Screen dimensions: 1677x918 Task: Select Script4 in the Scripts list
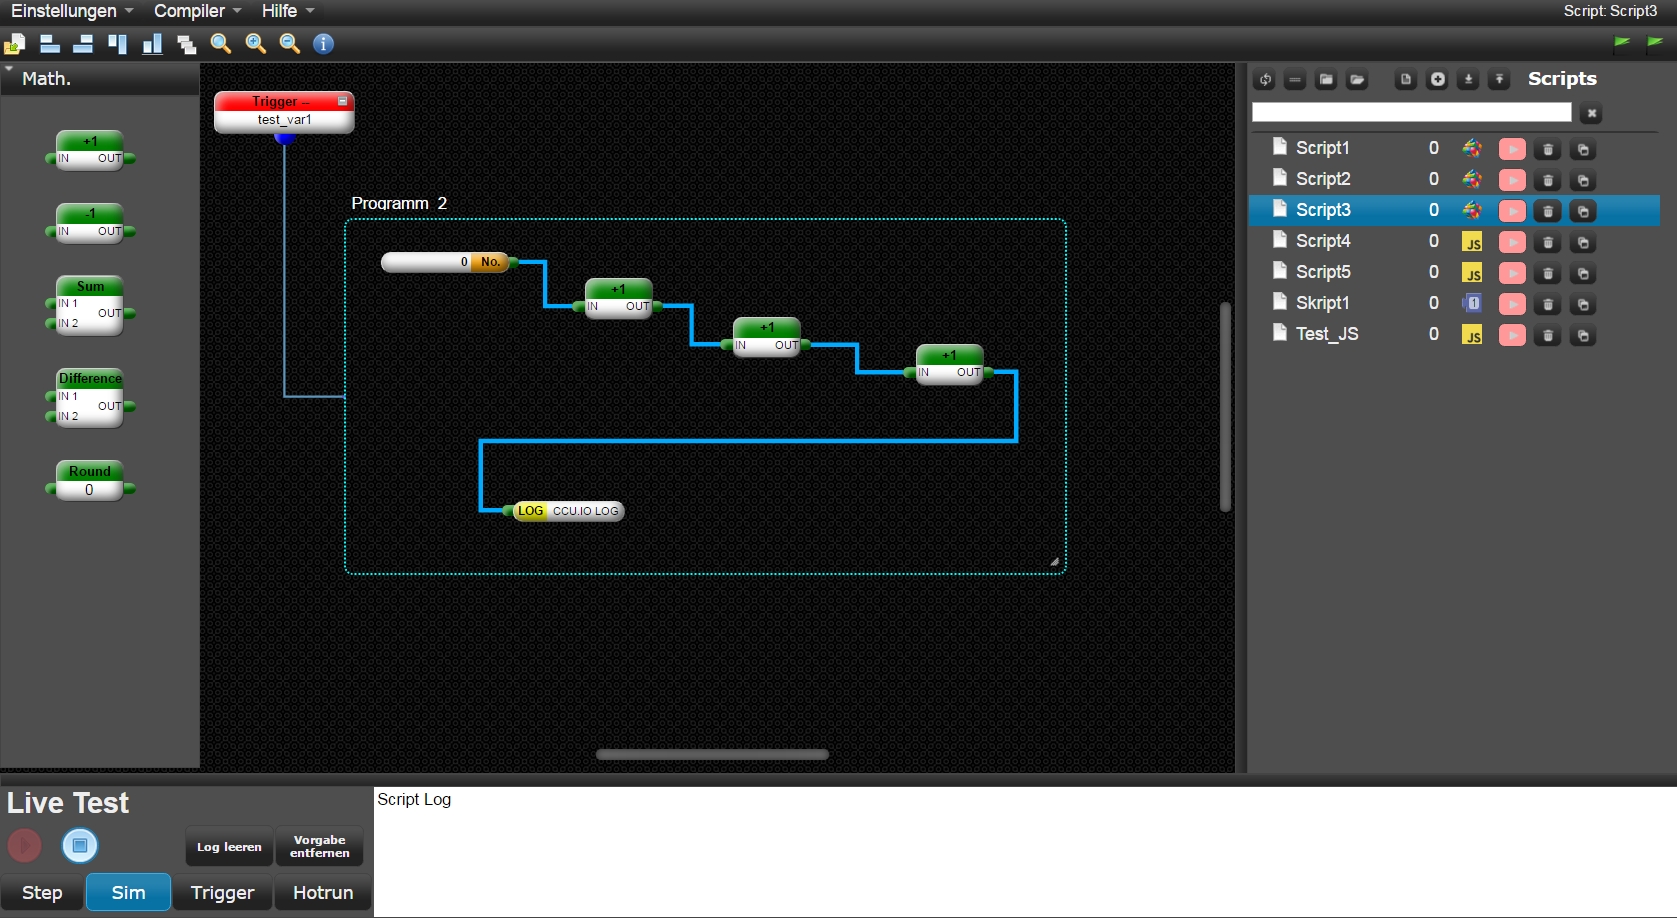[1454, 241]
